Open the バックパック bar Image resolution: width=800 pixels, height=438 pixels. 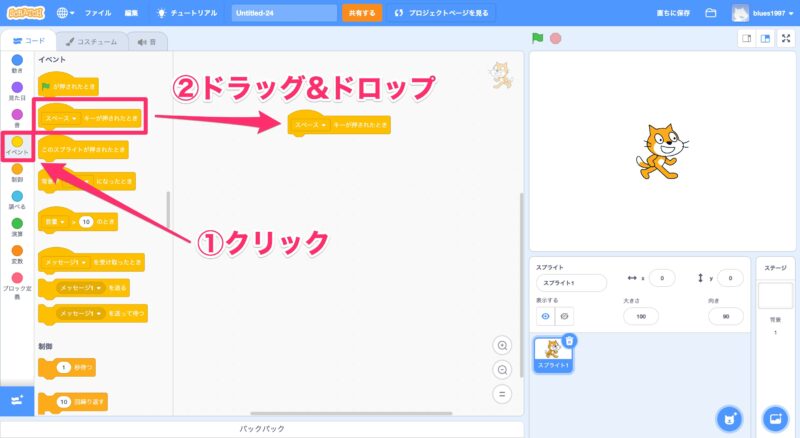262,429
